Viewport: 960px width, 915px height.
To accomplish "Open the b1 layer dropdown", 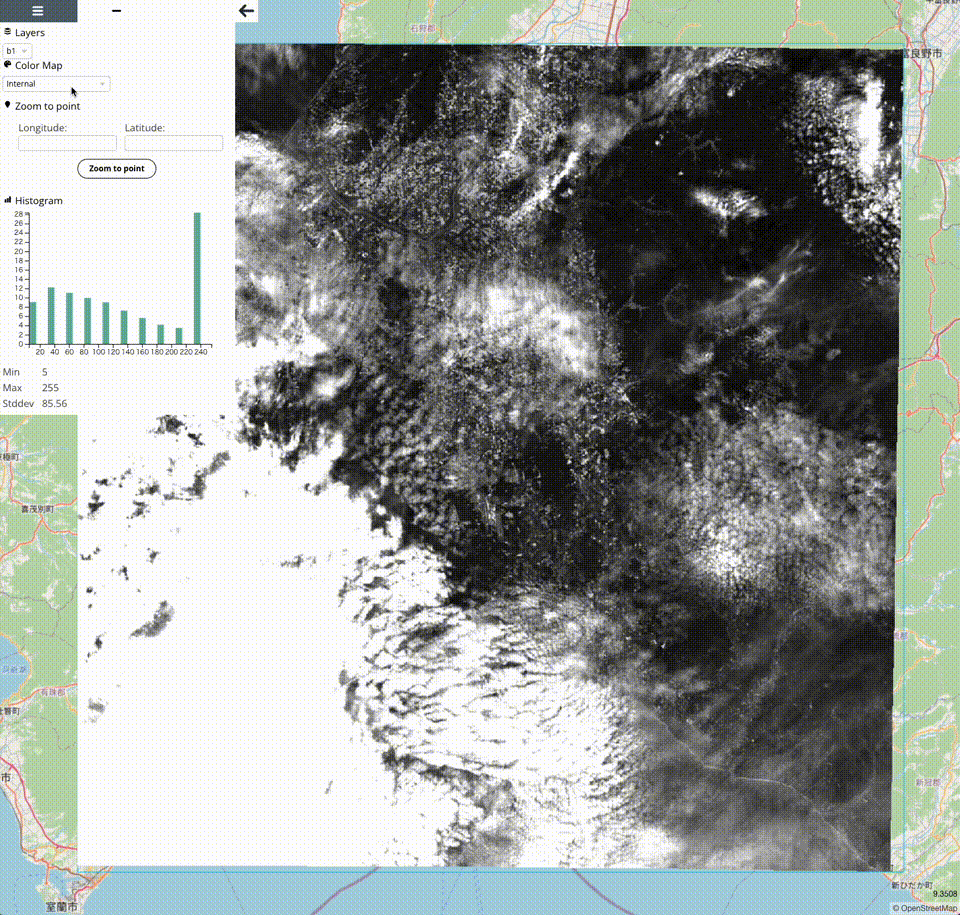I will 17,51.
